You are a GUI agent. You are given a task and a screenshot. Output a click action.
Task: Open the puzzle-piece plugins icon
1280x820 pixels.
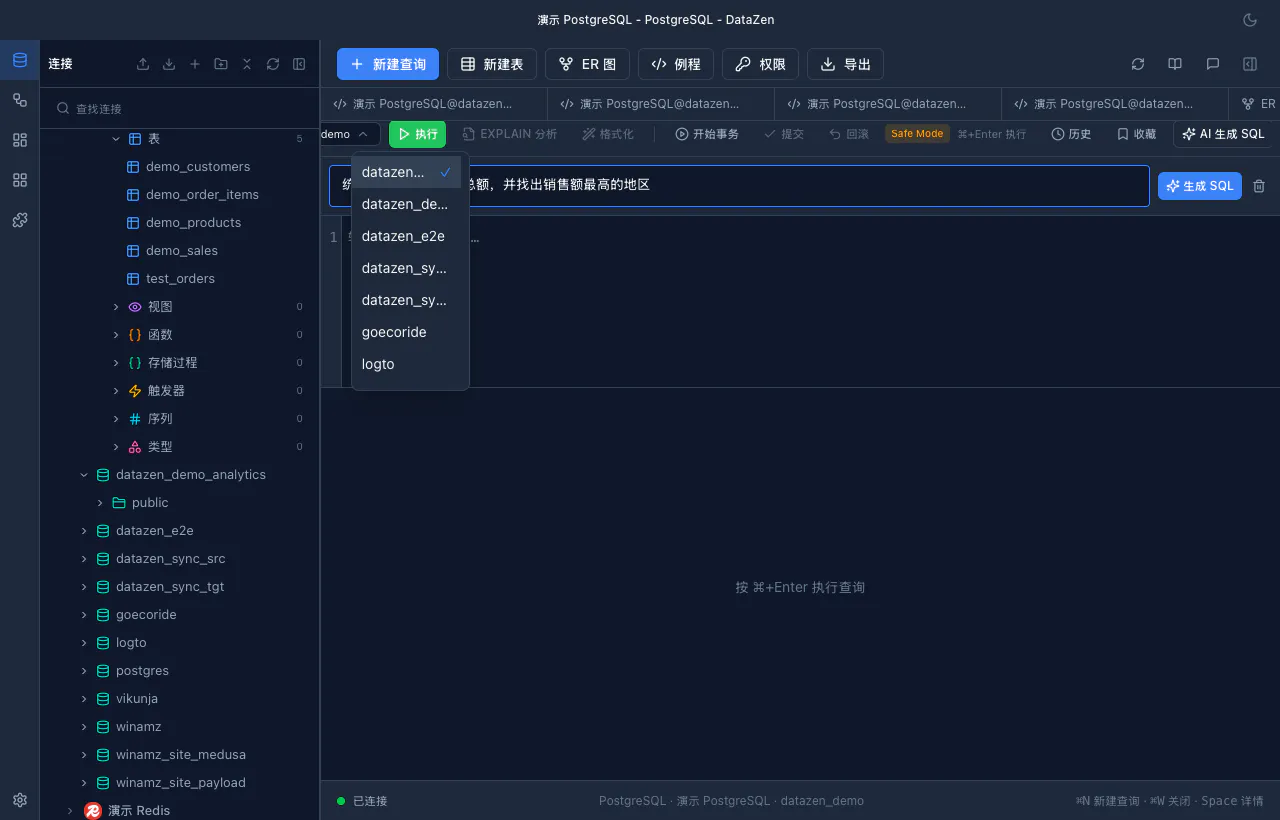(x=20, y=220)
